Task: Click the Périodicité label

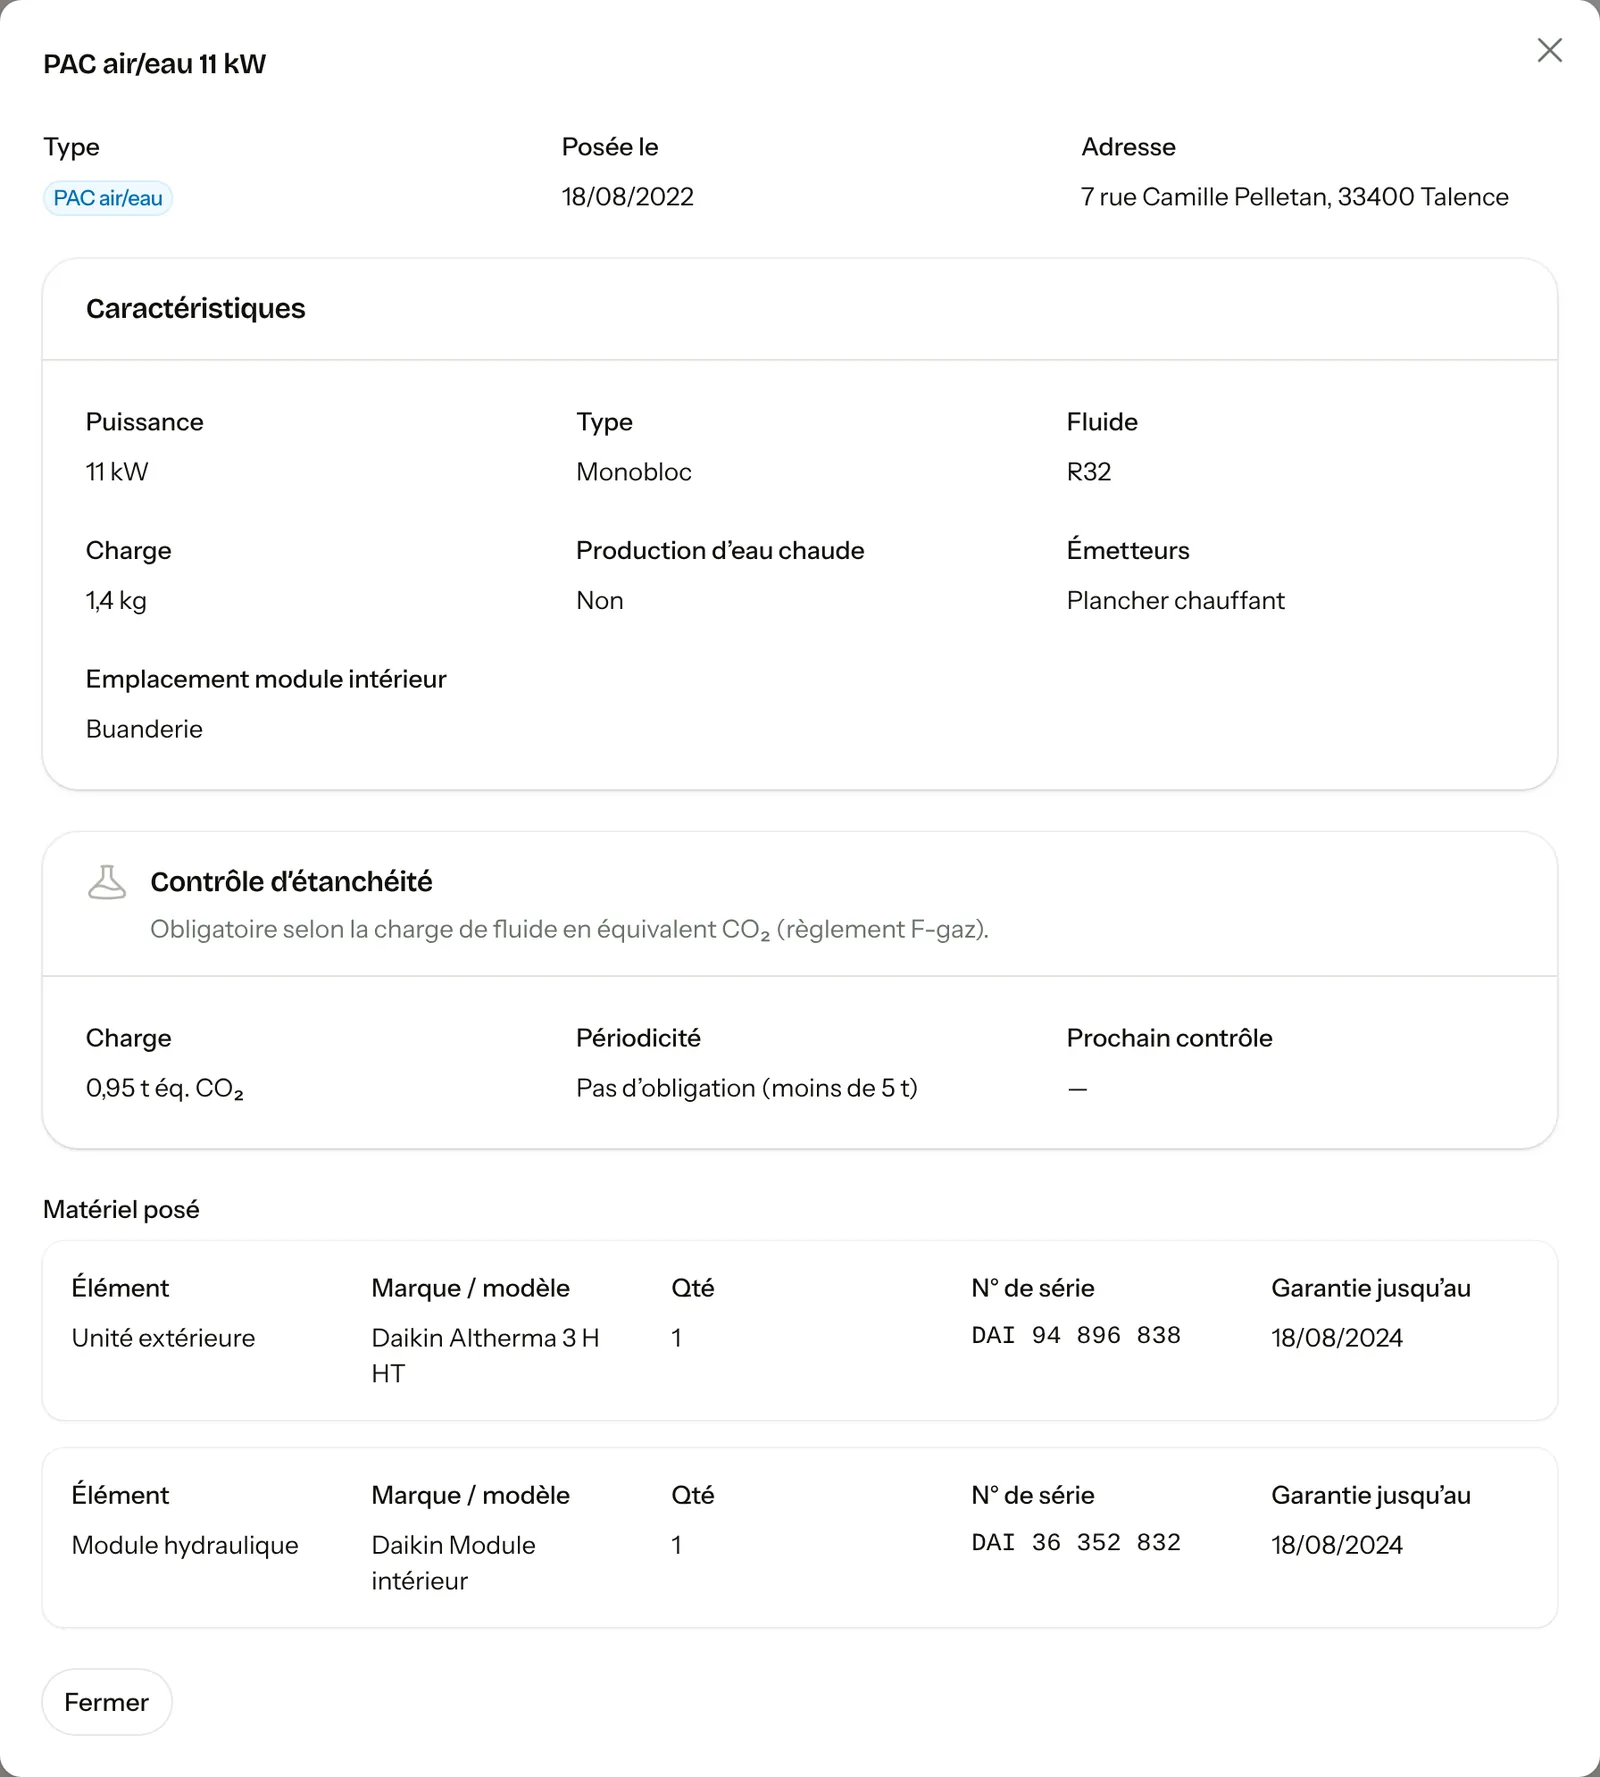Action: pos(638,1038)
